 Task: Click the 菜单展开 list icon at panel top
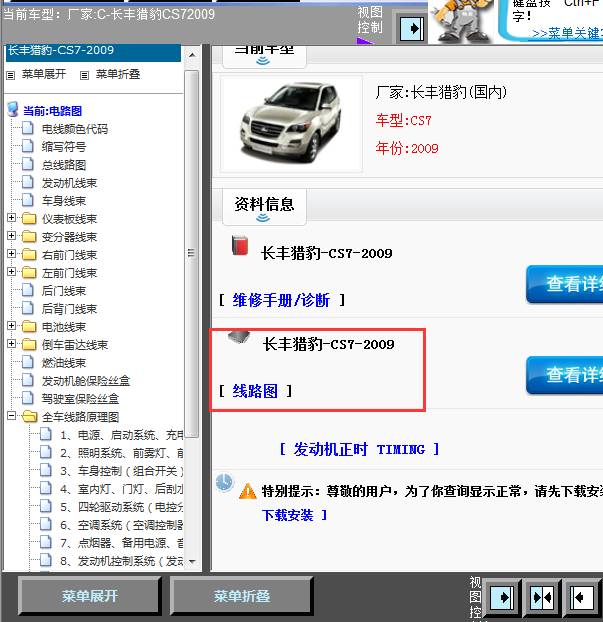pos(11,75)
